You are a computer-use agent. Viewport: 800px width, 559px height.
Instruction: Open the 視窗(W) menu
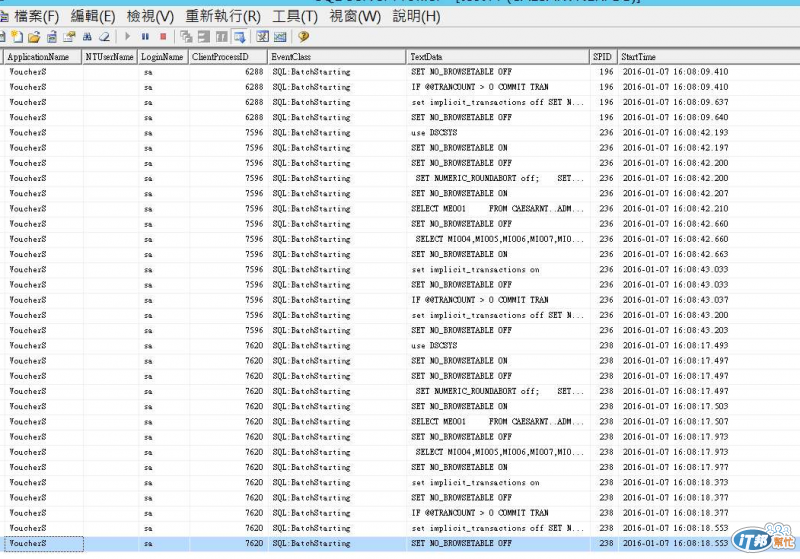click(x=355, y=17)
